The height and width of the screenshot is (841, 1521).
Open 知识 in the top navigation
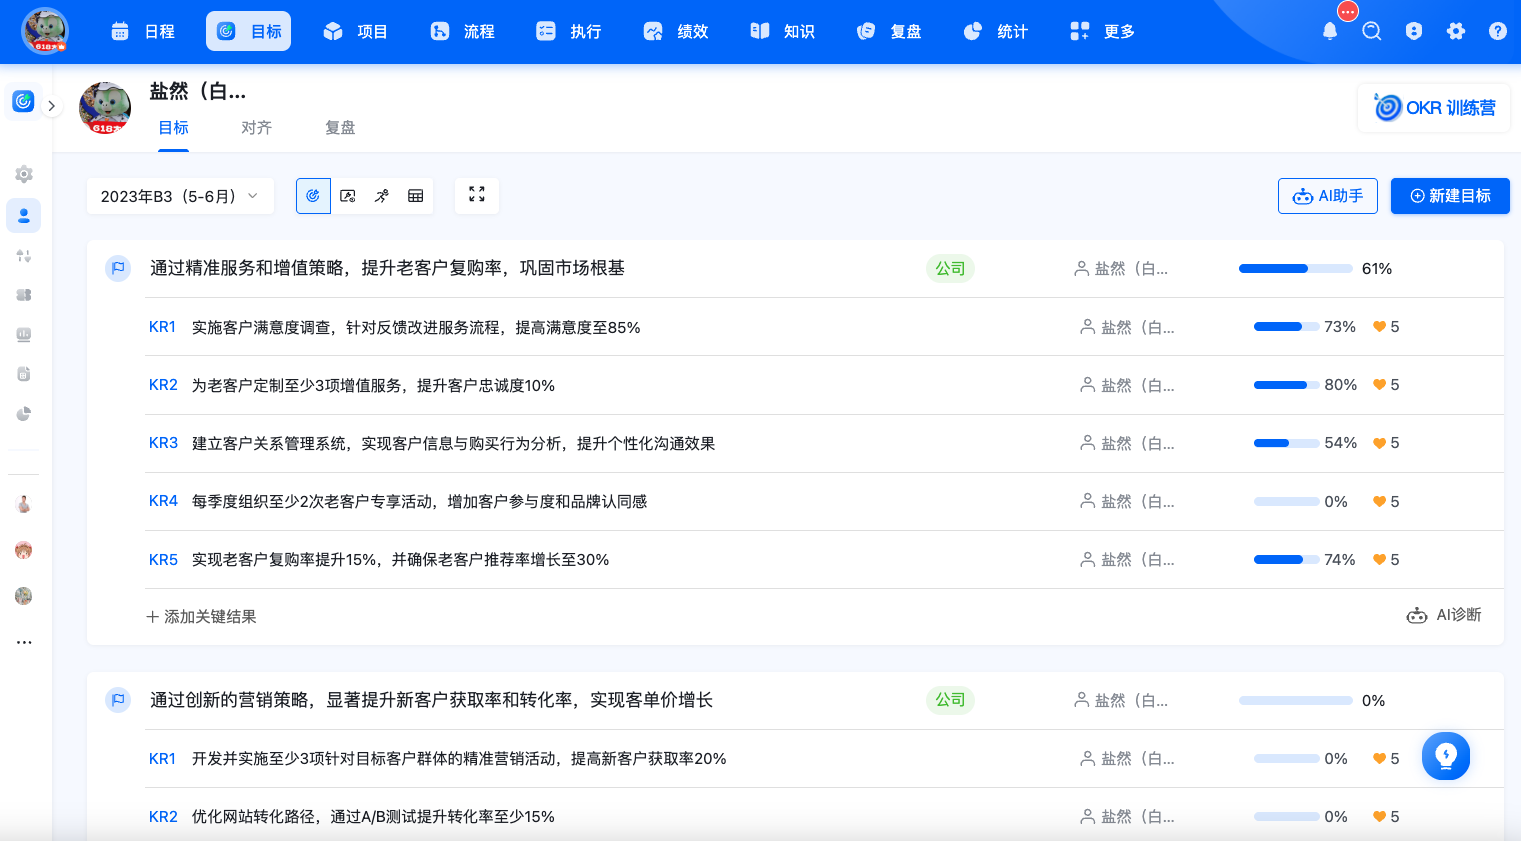coord(783,31)
